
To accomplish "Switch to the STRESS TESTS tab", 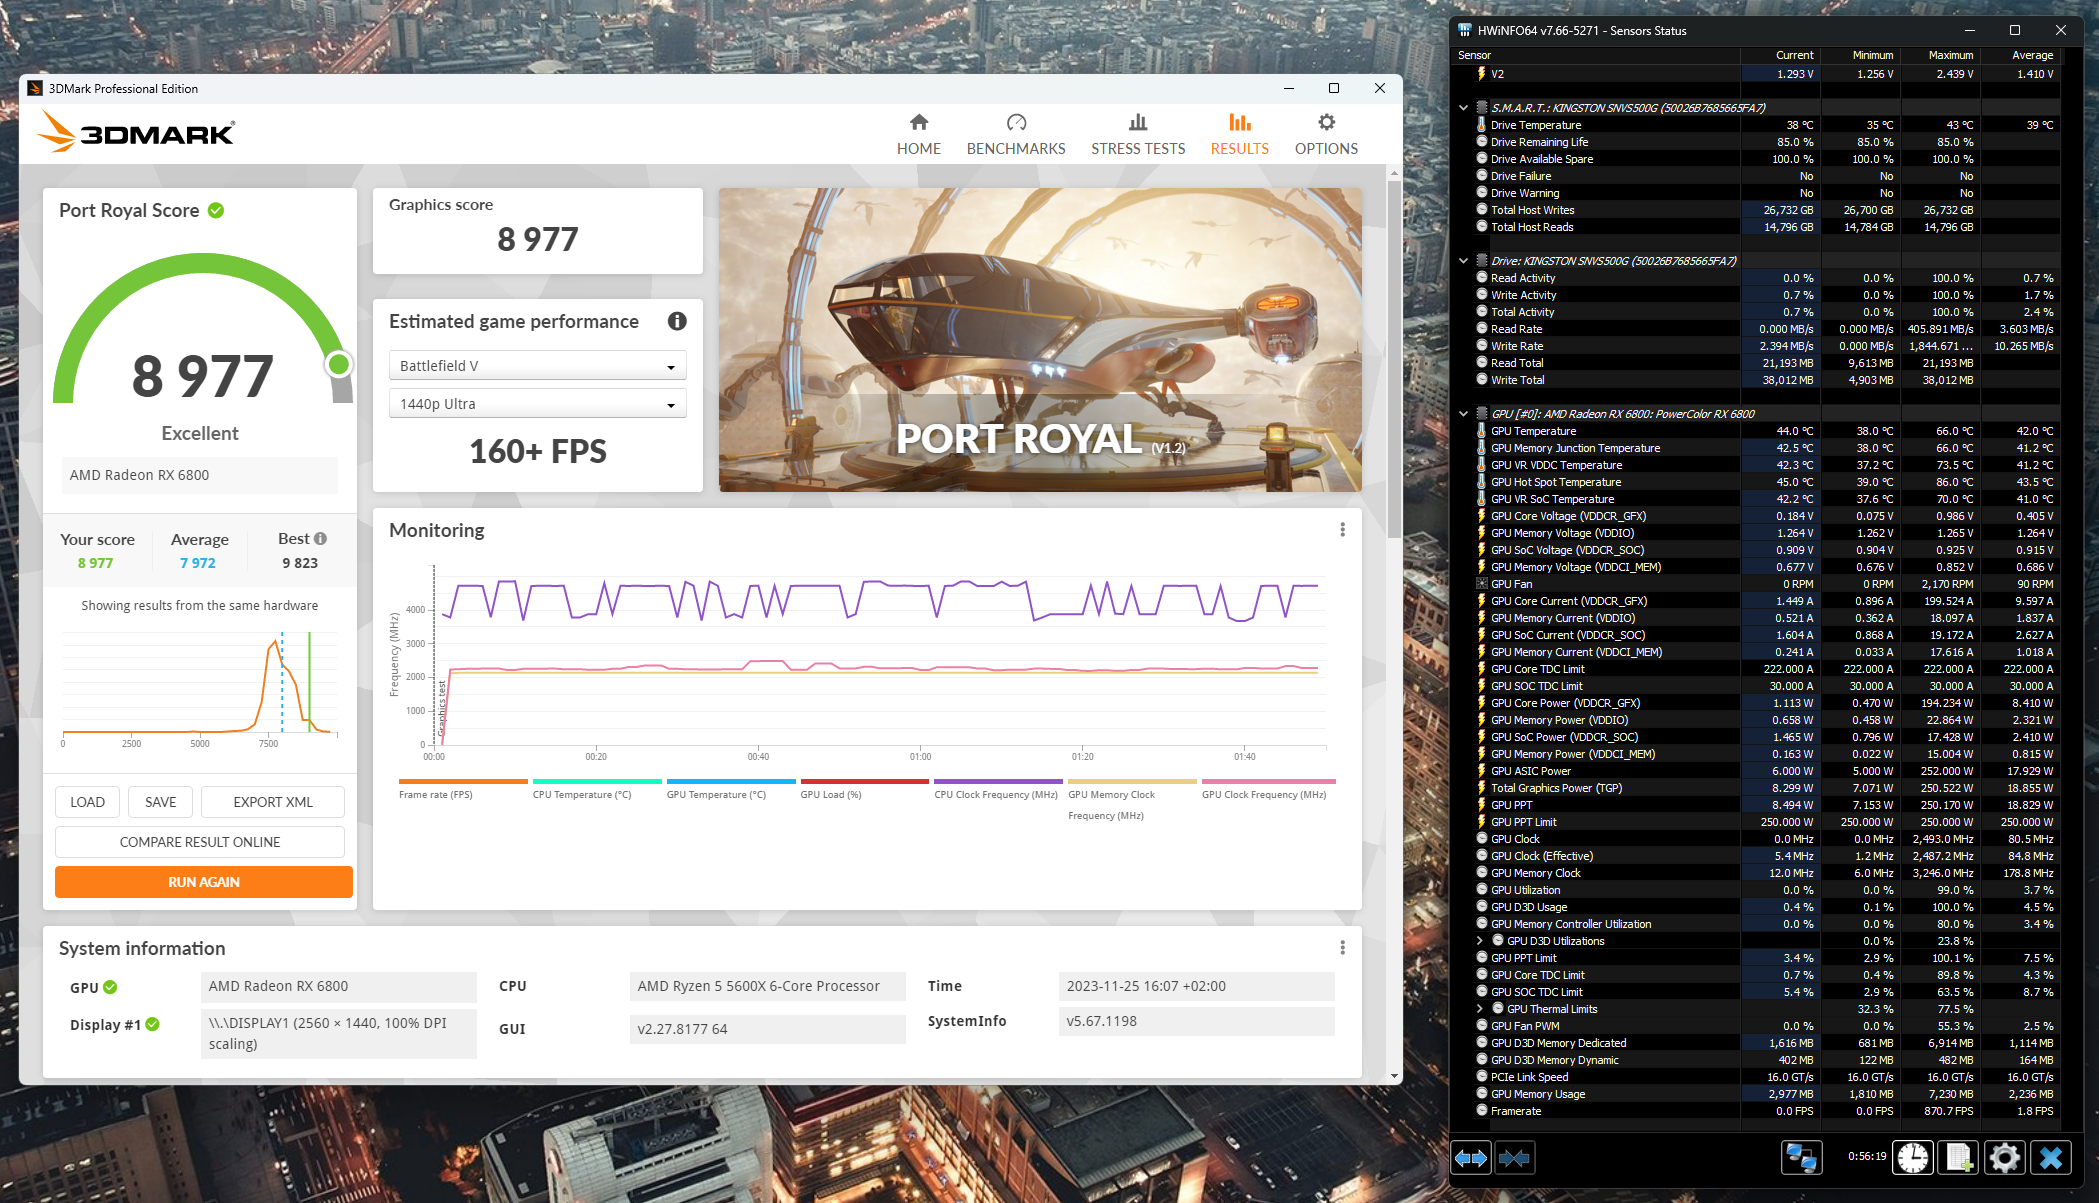I will (x=1138, y=134).
